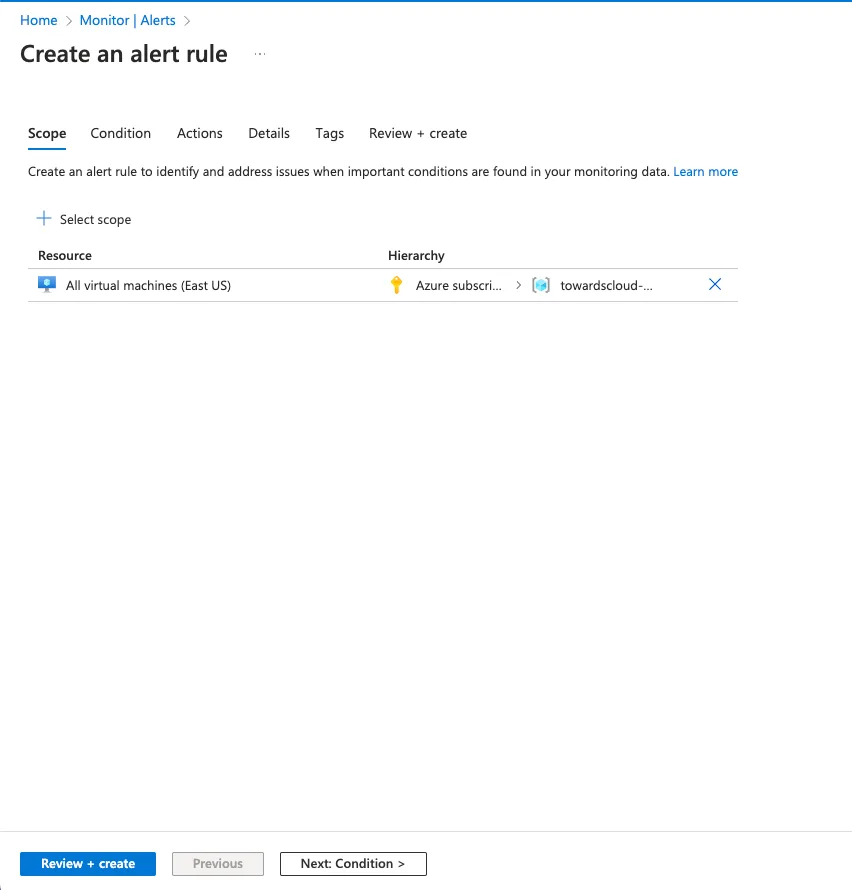
Task: Click the Hierarchy column header
Action: tap(416, 255)
